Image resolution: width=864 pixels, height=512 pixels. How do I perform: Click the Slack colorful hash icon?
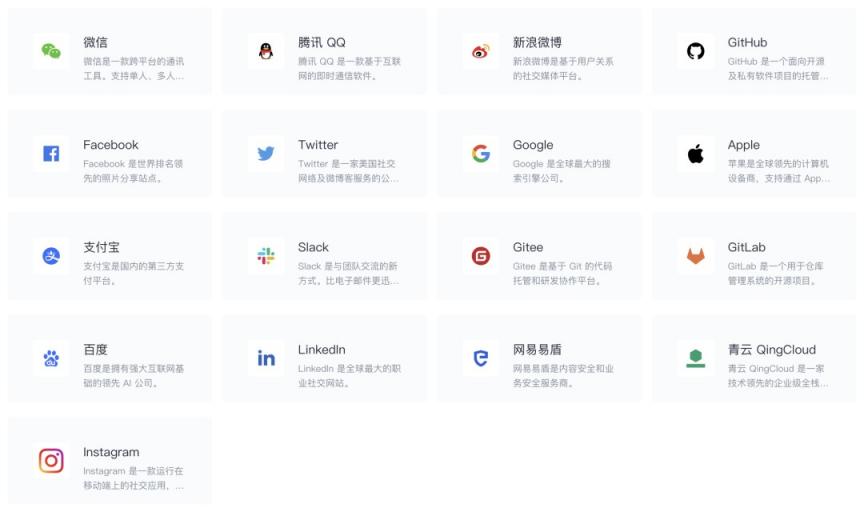point(266,256)
